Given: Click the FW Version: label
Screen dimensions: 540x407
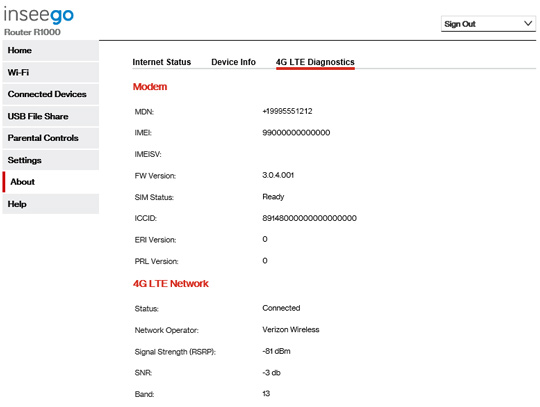Looking at the screenshot, I should click(155, 176).
